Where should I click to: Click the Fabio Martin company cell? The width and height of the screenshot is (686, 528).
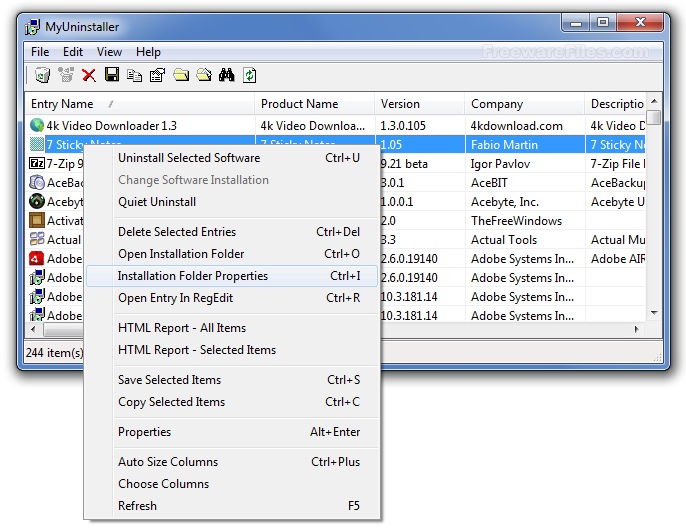[525, 145]
